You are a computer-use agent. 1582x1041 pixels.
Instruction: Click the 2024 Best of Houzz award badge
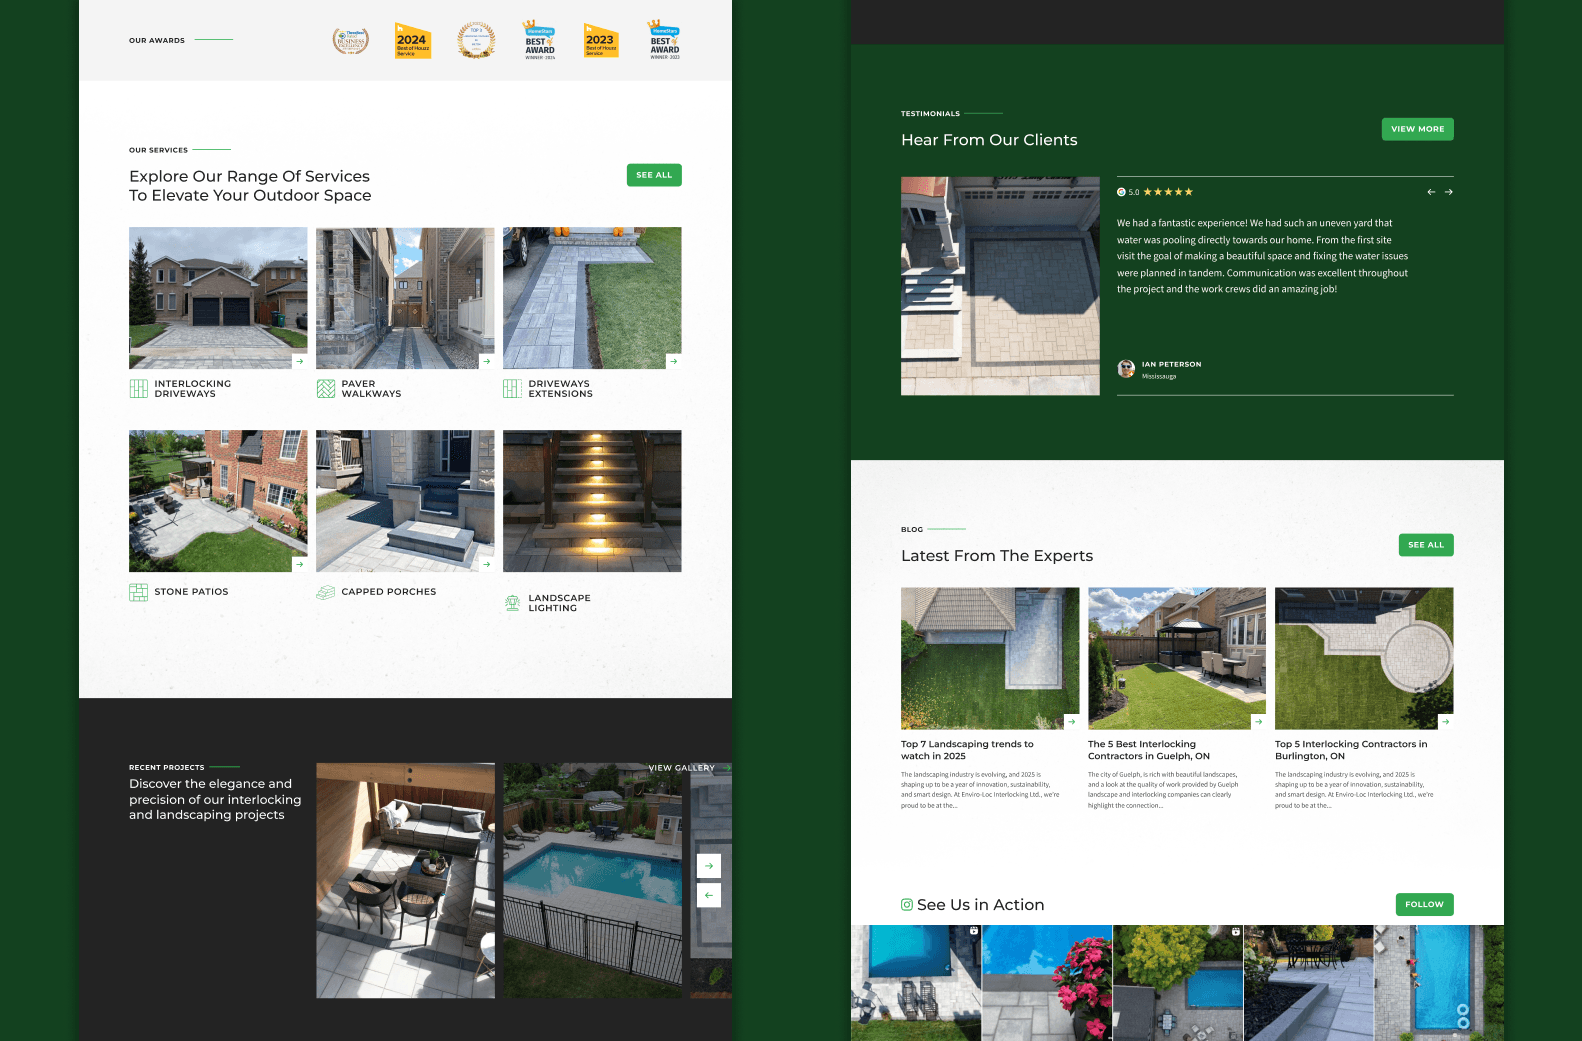coord(413,41)
